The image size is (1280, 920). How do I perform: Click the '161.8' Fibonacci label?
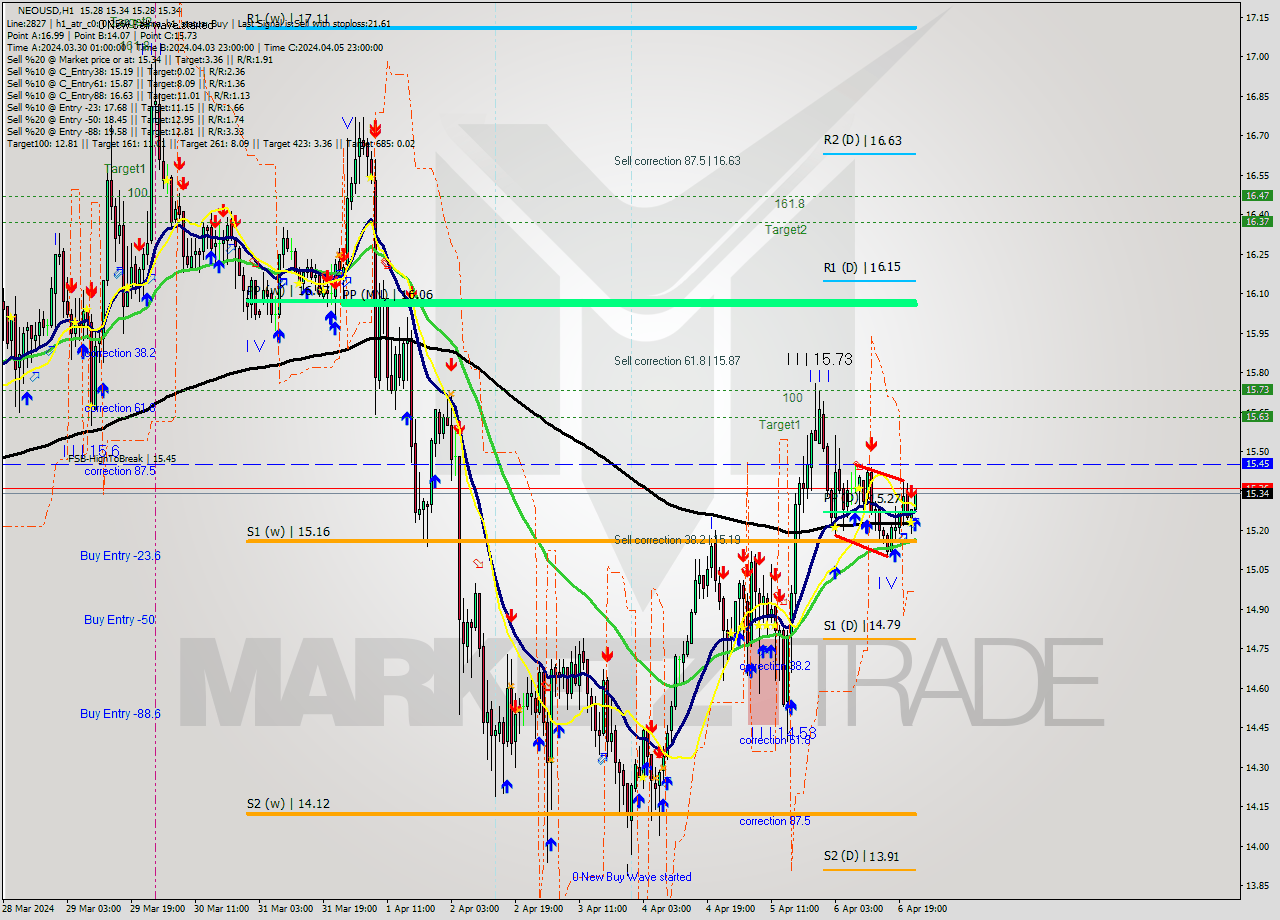coord(789,204)
